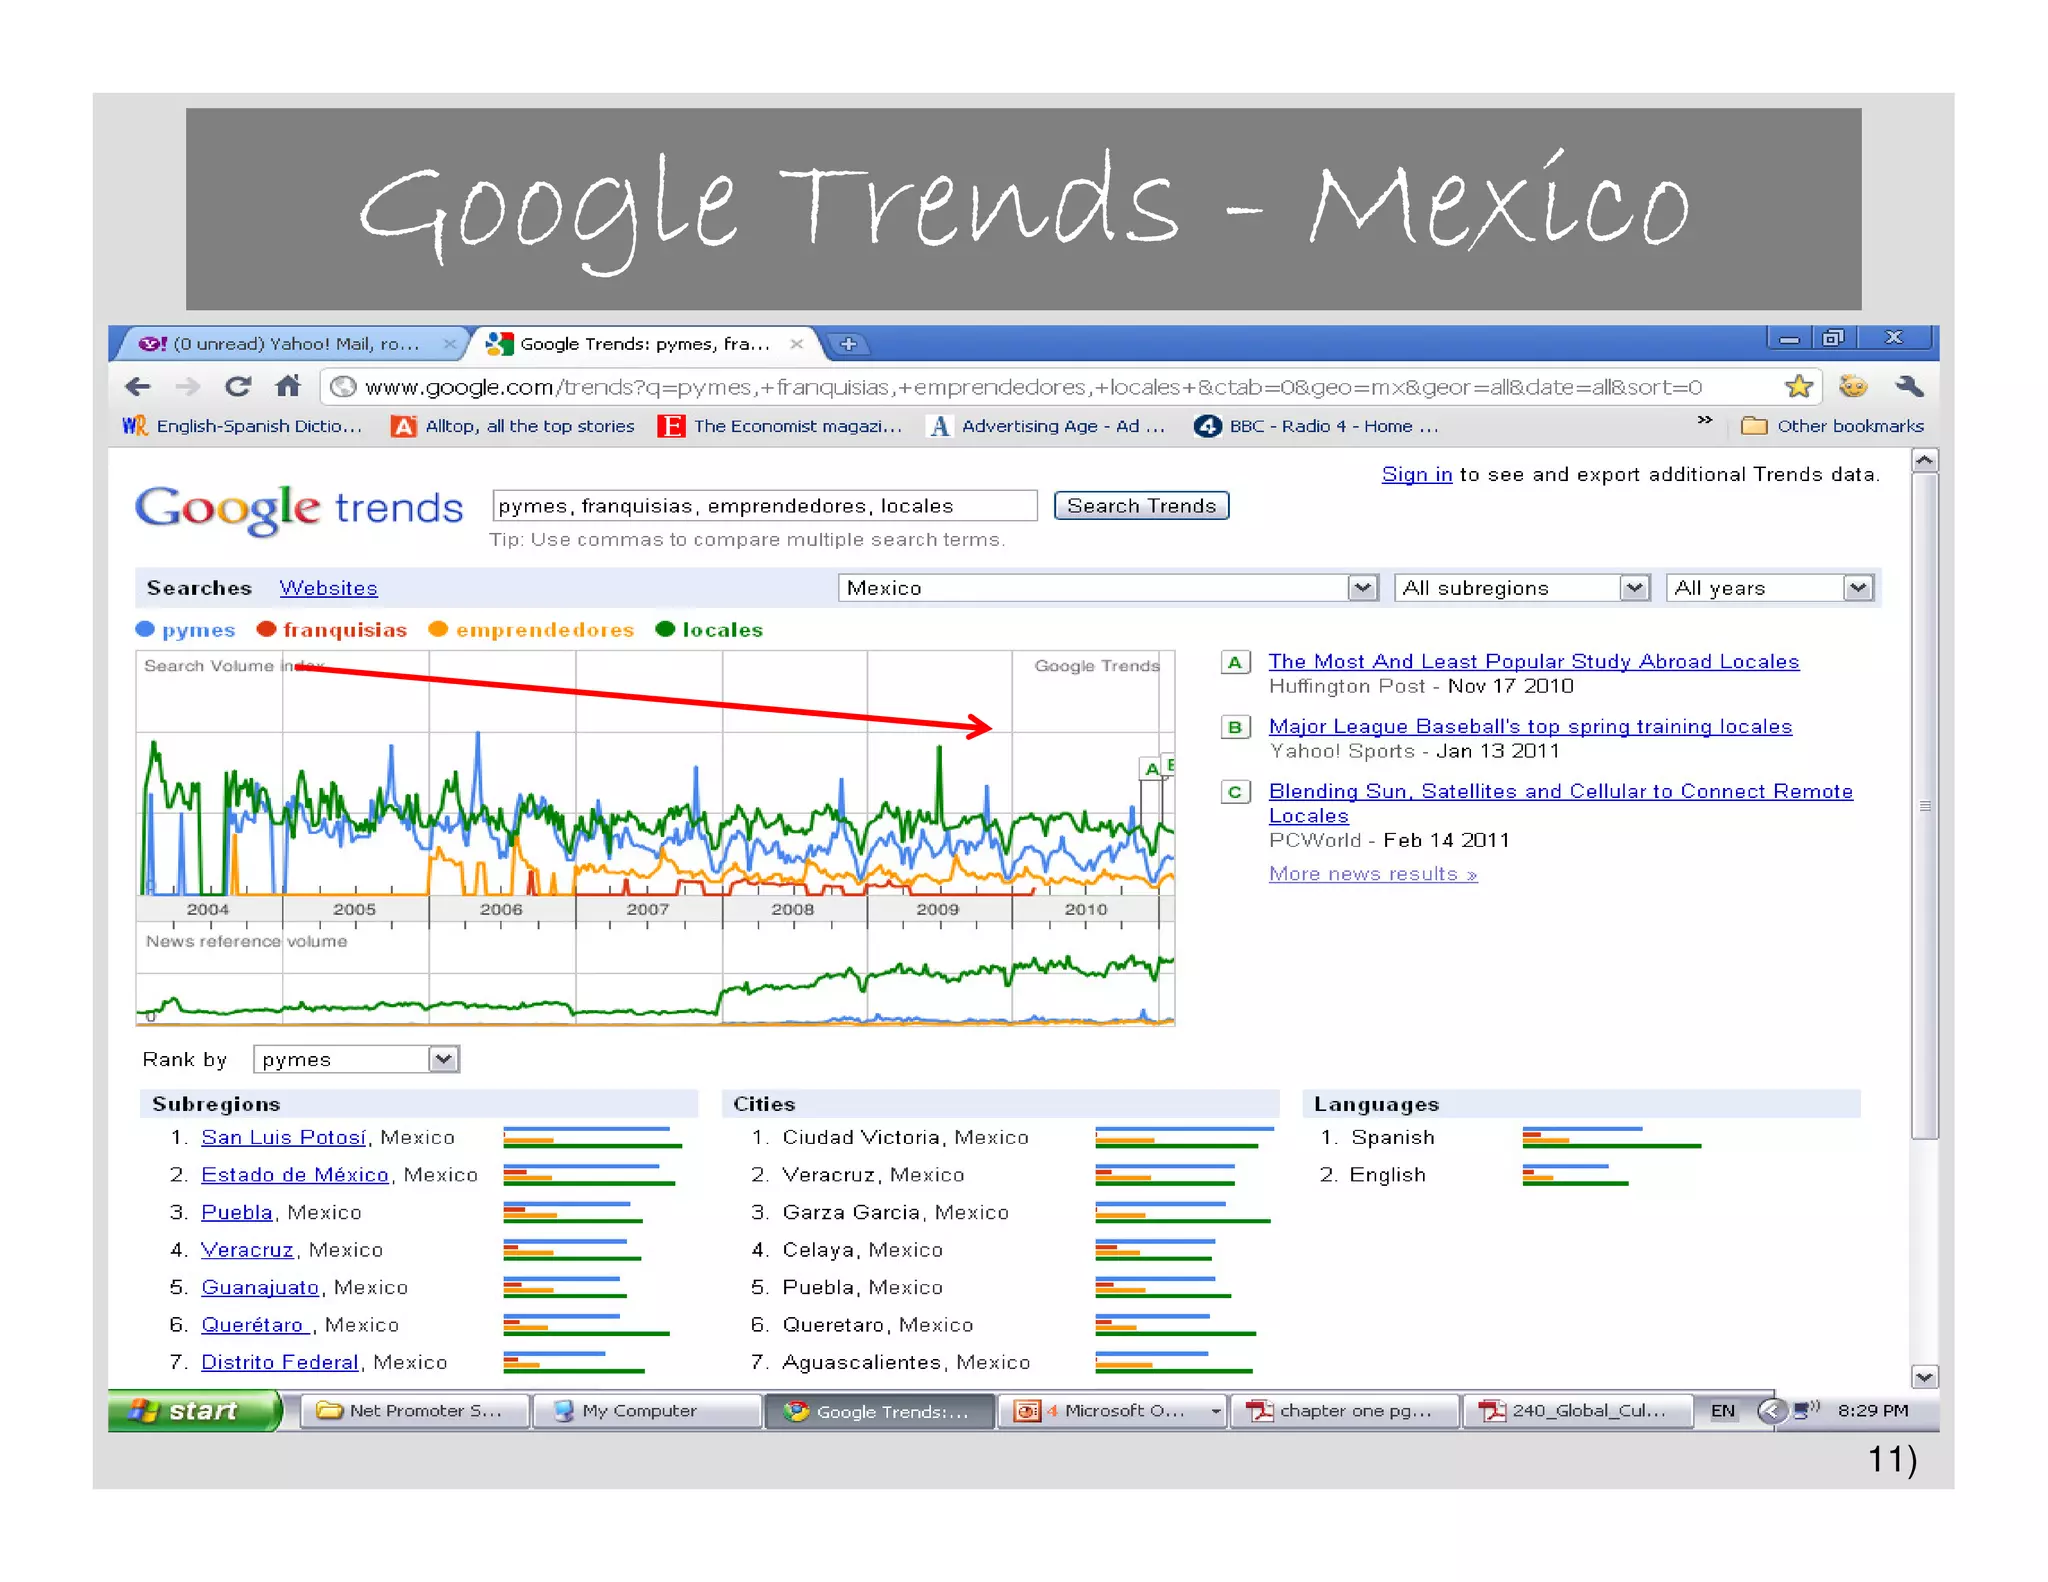Open 240_Global_Cul PDF taskbar item
Viewport: 2048px width, 1582px height.
pos(1577,1411)
